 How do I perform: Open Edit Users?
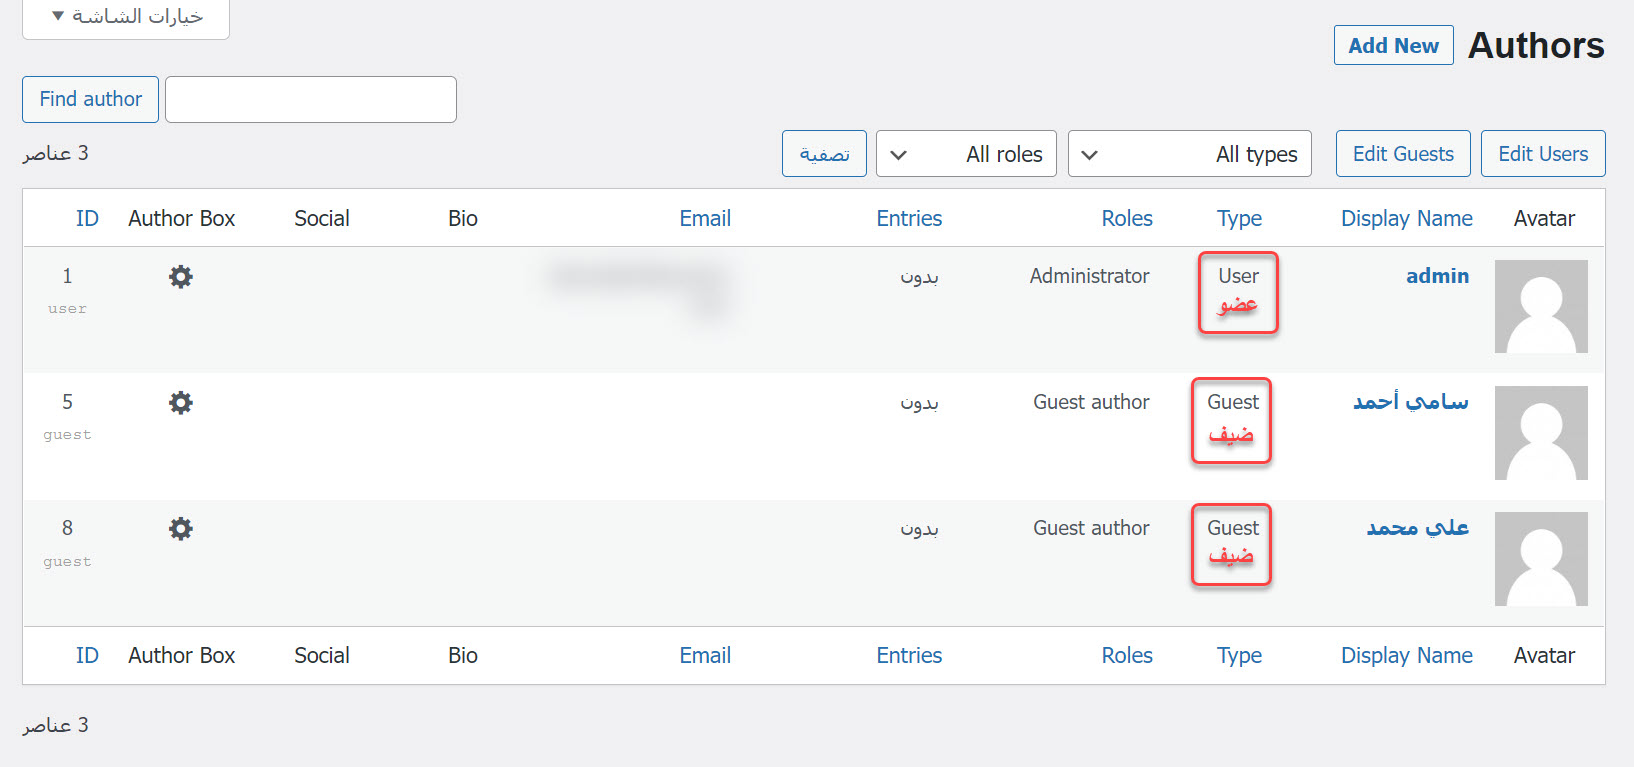(1542, 154)
